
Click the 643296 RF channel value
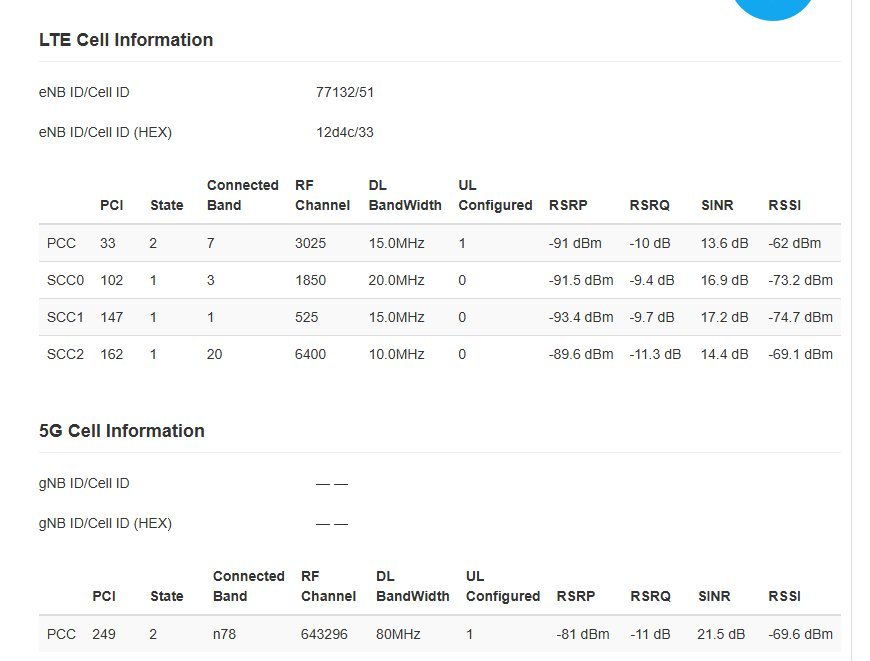pyautogui.click(x=324, y=634)
